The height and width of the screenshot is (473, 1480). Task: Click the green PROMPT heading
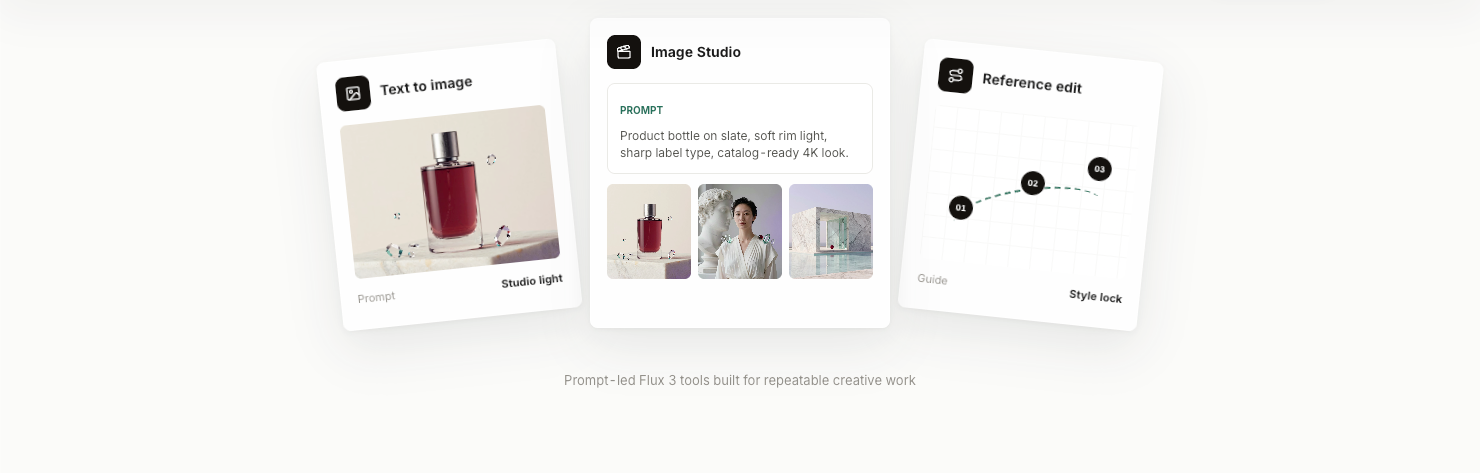coord(641,110)
